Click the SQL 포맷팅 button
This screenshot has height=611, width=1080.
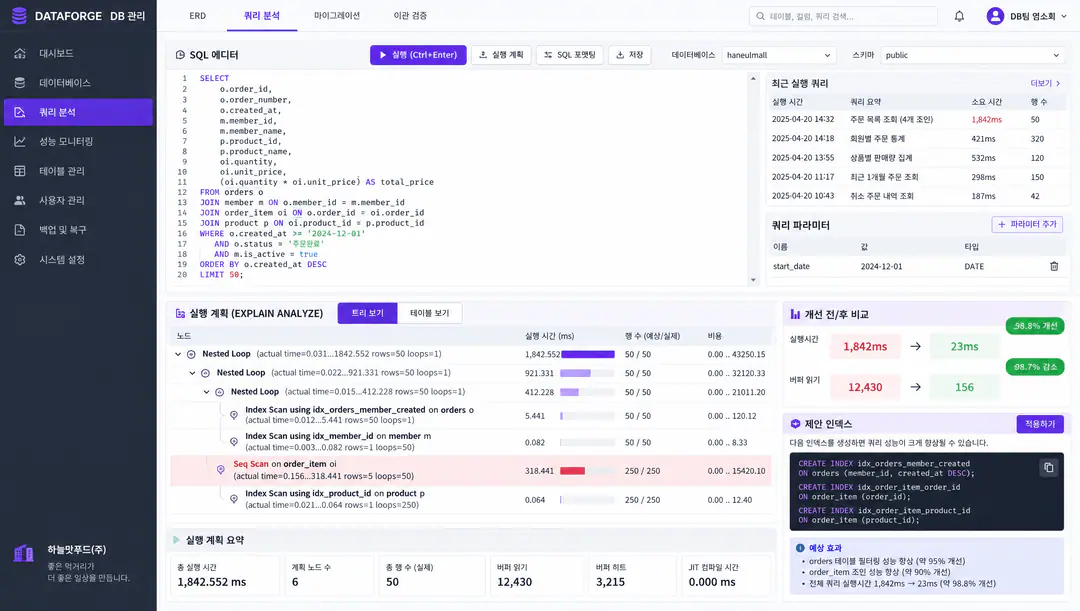coord(570,55)
